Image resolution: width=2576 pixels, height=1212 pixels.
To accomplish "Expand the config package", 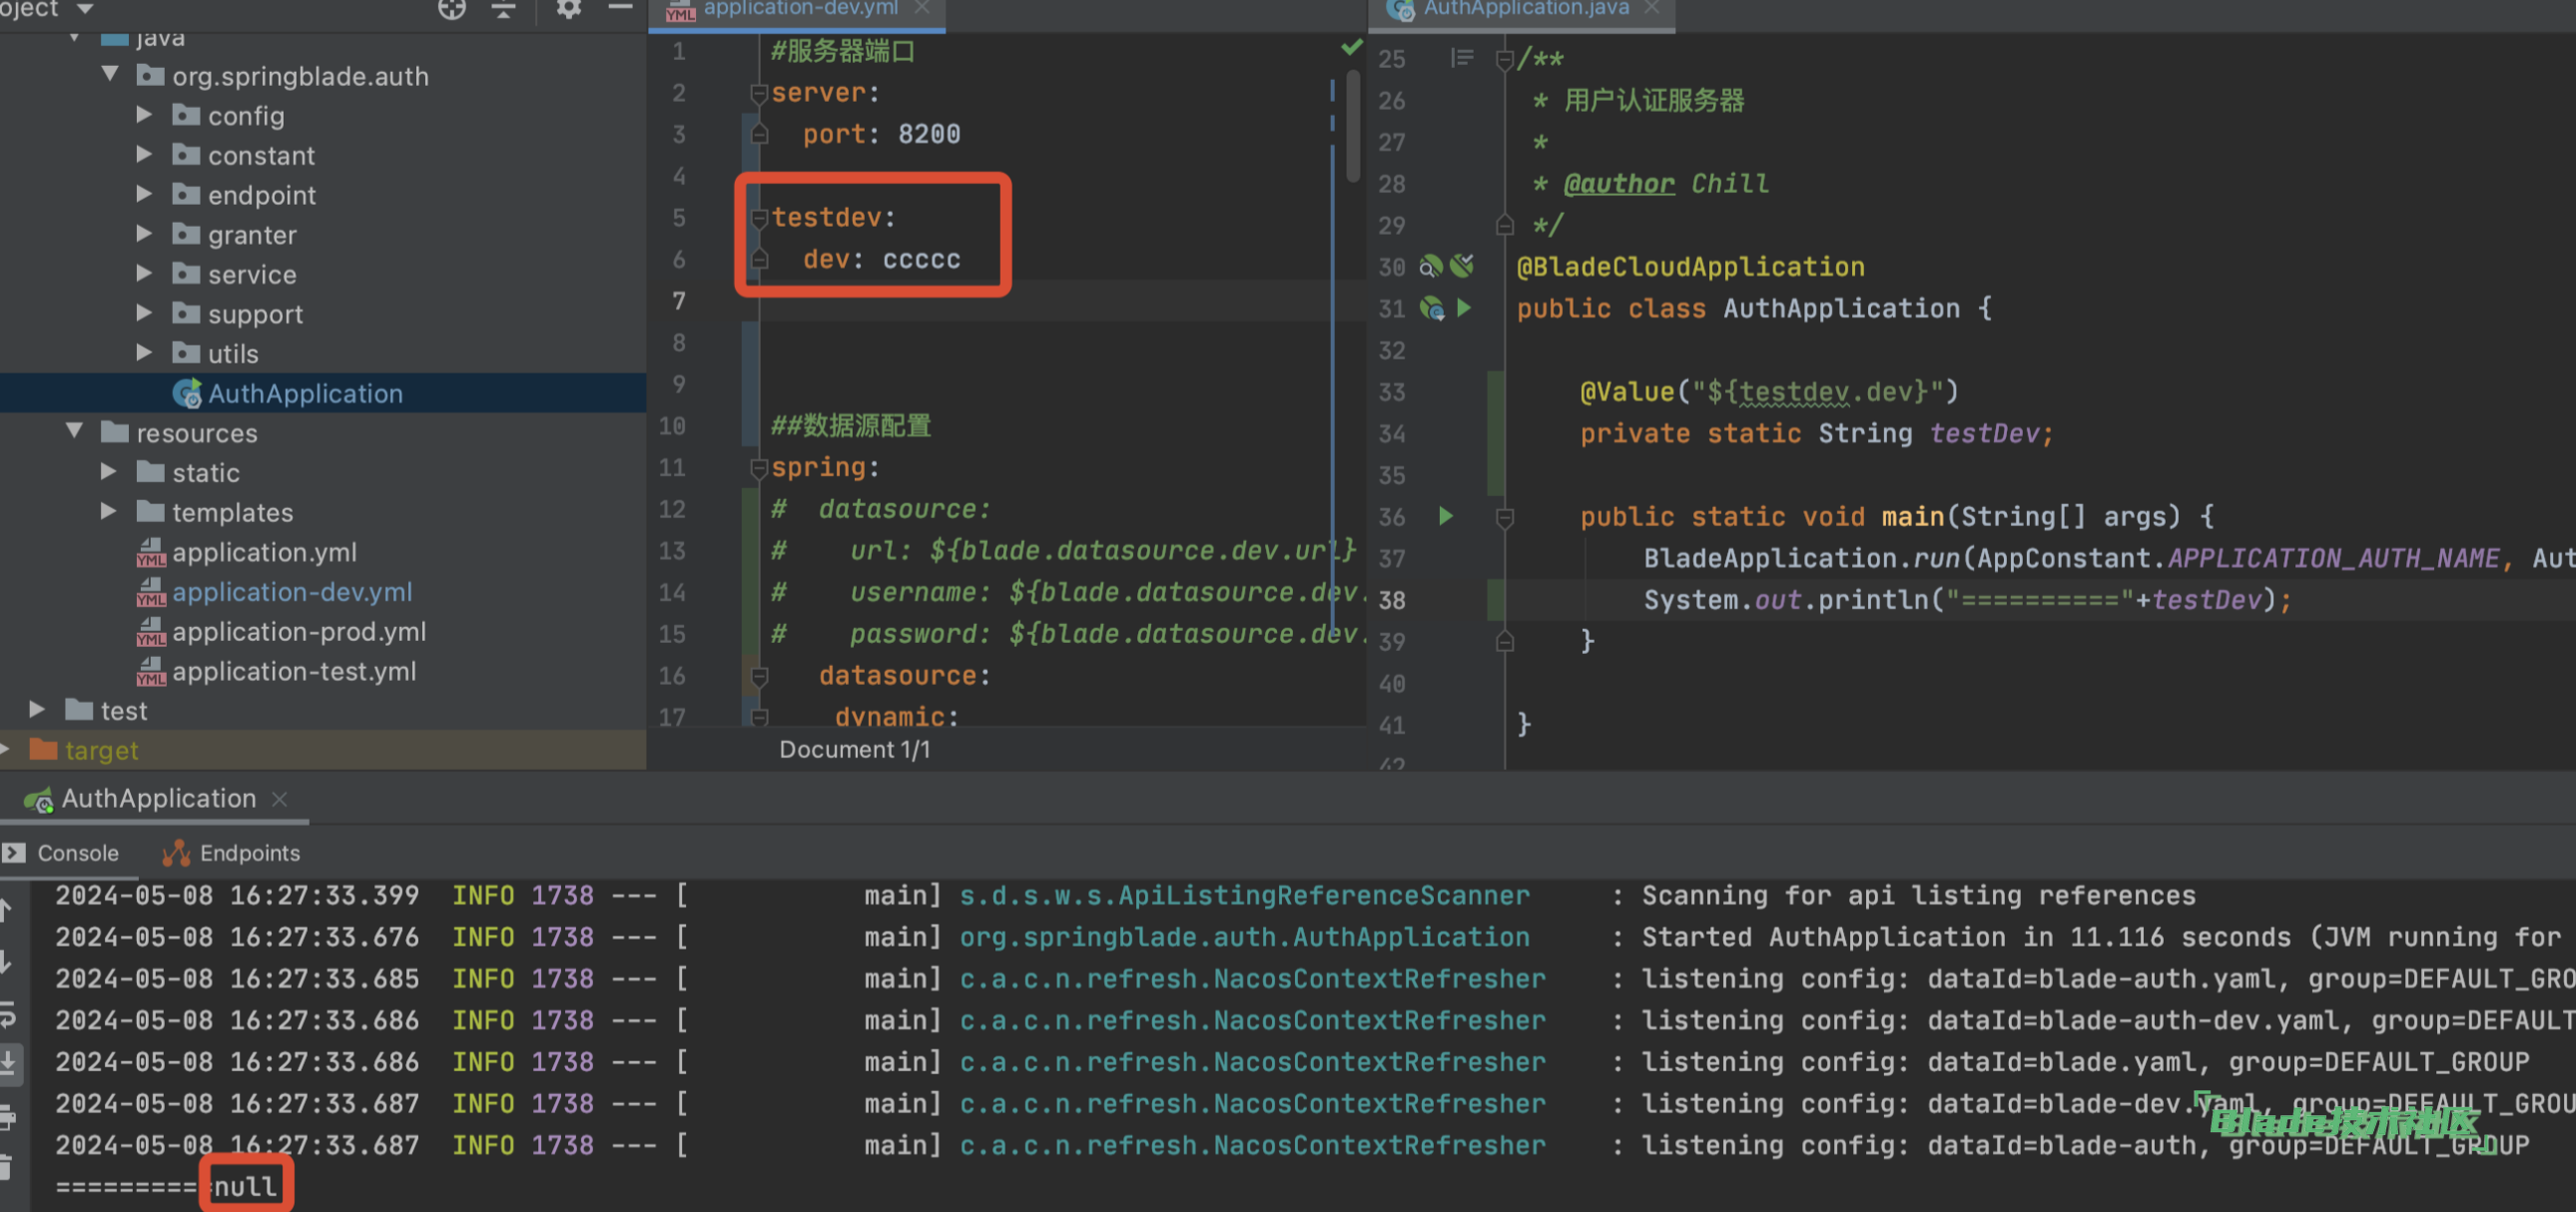I will click(144, 115).
